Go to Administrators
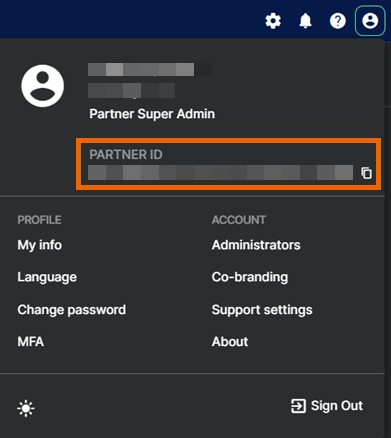The height and width of the screenshot is (438, 391). [x=256, y=245]
